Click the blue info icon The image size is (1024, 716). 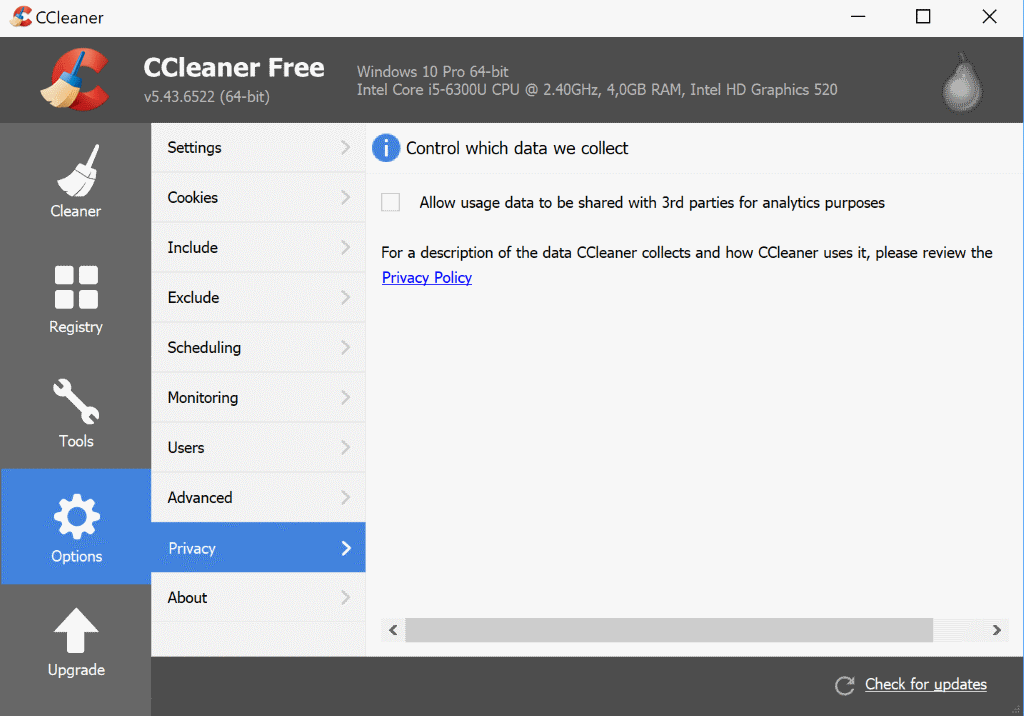(386, 148)
